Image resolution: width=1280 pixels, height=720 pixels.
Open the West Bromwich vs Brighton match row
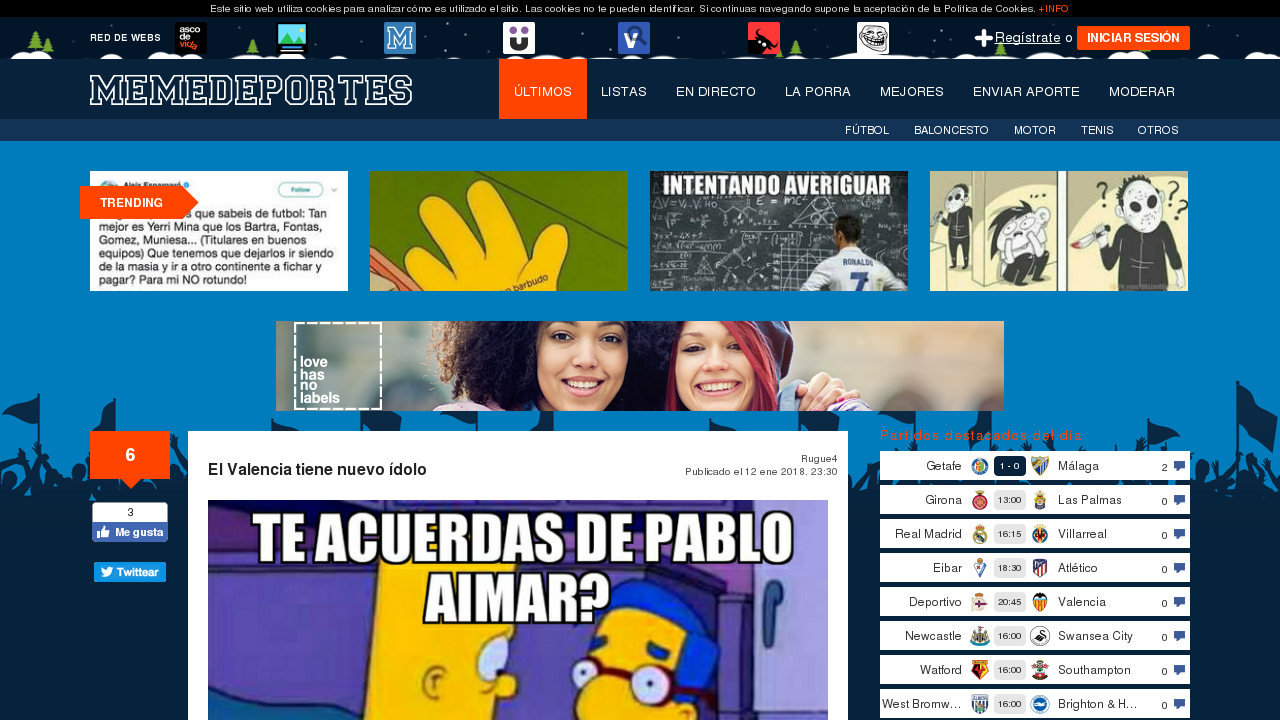click(1035, 704)
